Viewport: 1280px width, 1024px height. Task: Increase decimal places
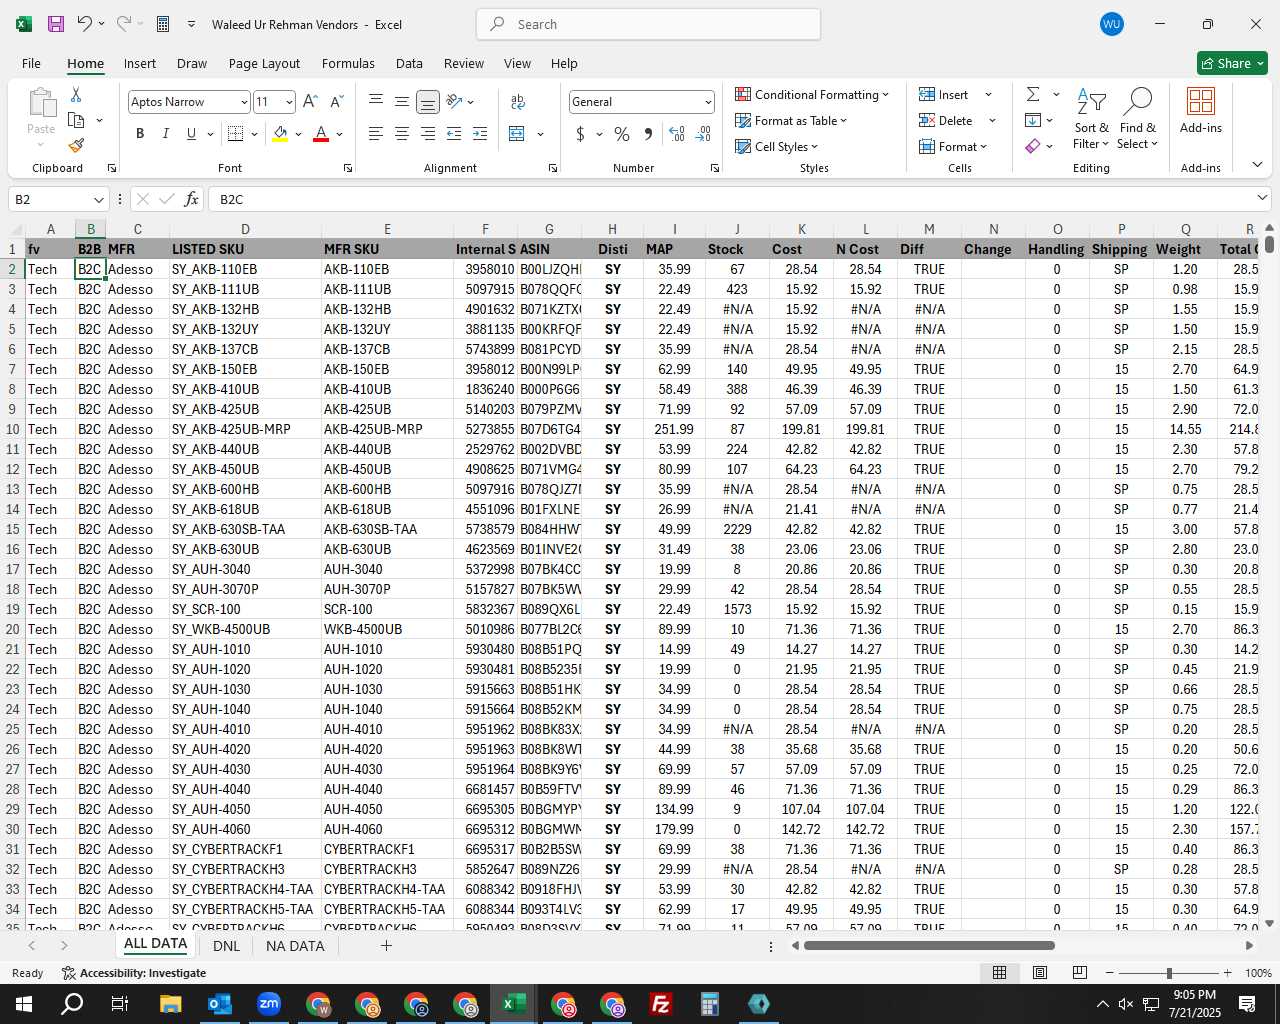(677, 134)
